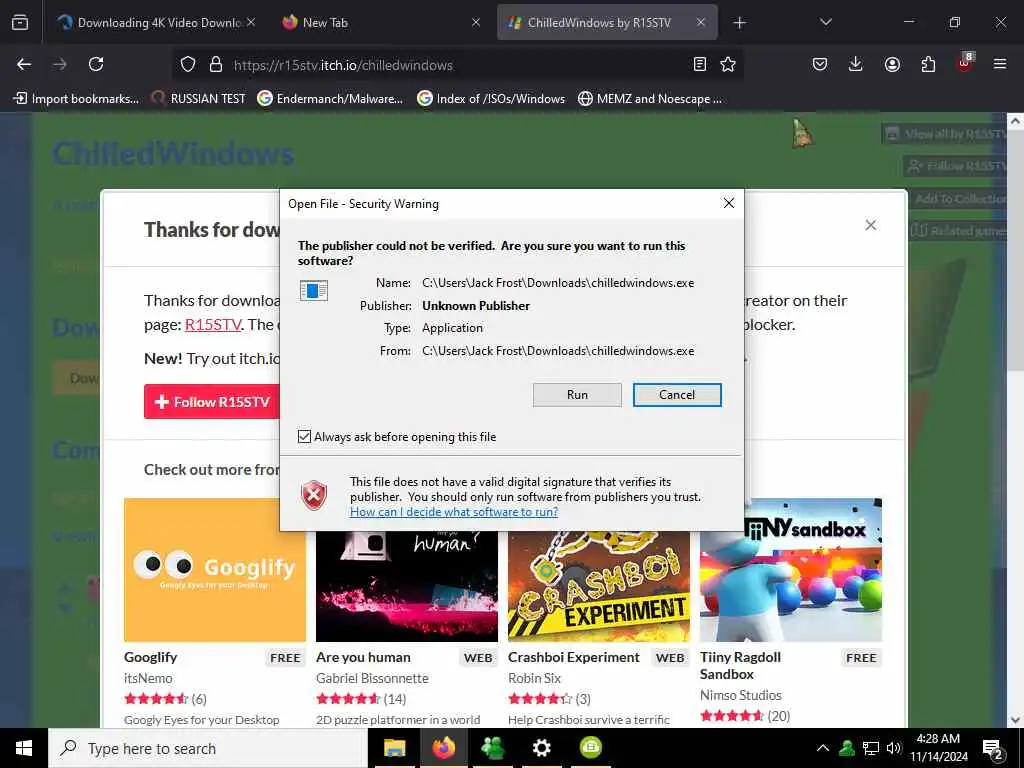The width and height of the screenshot is (1024, 768).
Task: Open the Crashboi Experiment thumbnail
Action: [599, 586]
